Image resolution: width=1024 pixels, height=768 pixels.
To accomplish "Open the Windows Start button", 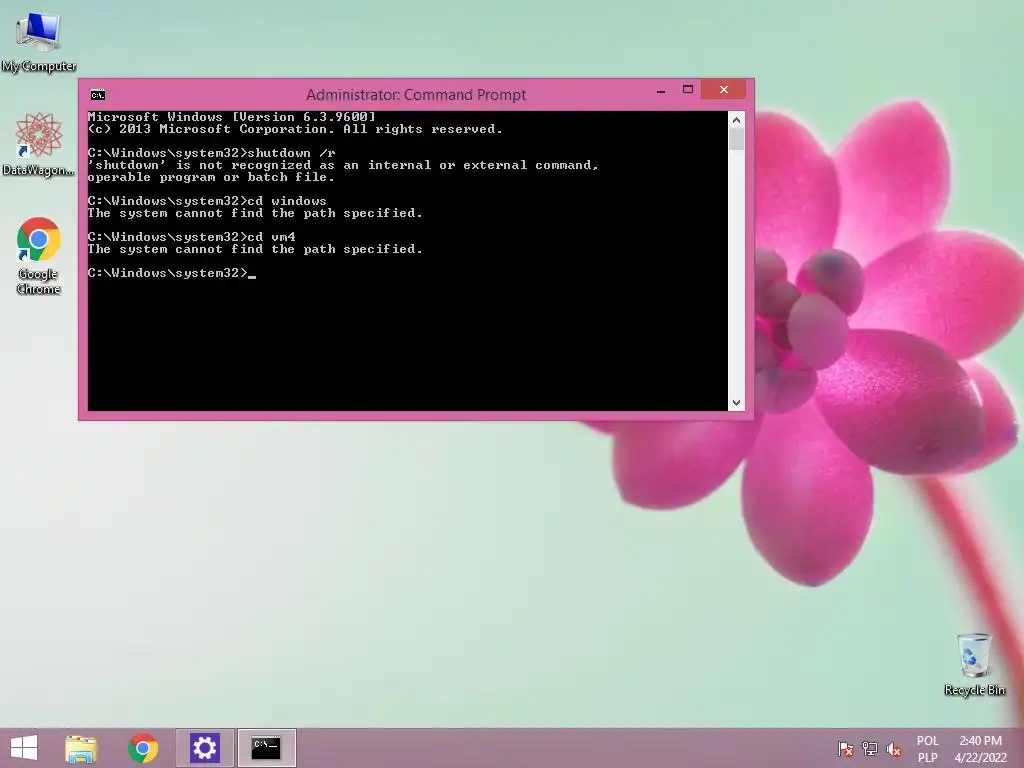I will pyautogui.click(x=24, y=748).
